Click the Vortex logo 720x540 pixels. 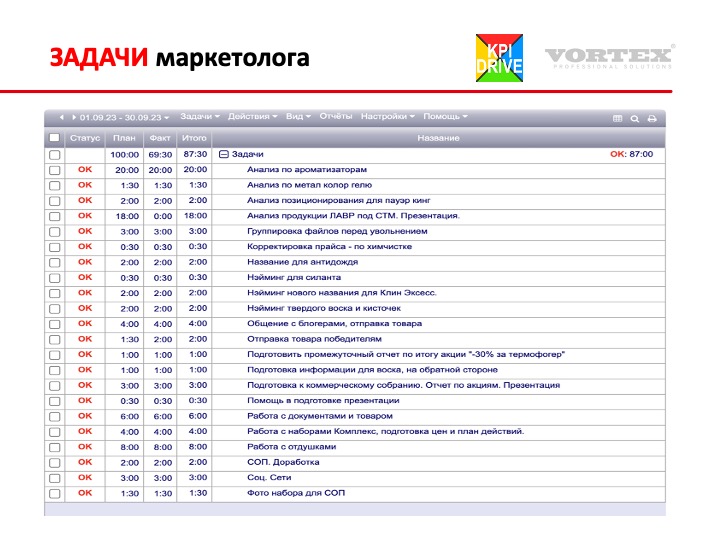[x=610, y=57]
